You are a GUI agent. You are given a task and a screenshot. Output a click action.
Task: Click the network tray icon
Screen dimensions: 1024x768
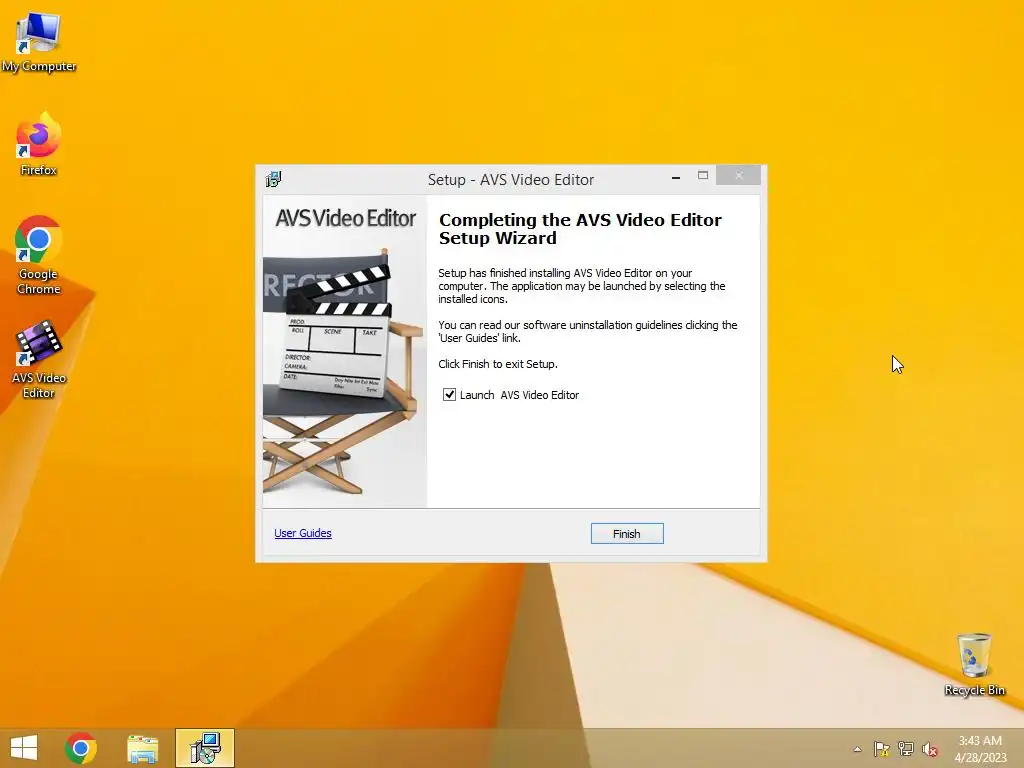point(905,749)
